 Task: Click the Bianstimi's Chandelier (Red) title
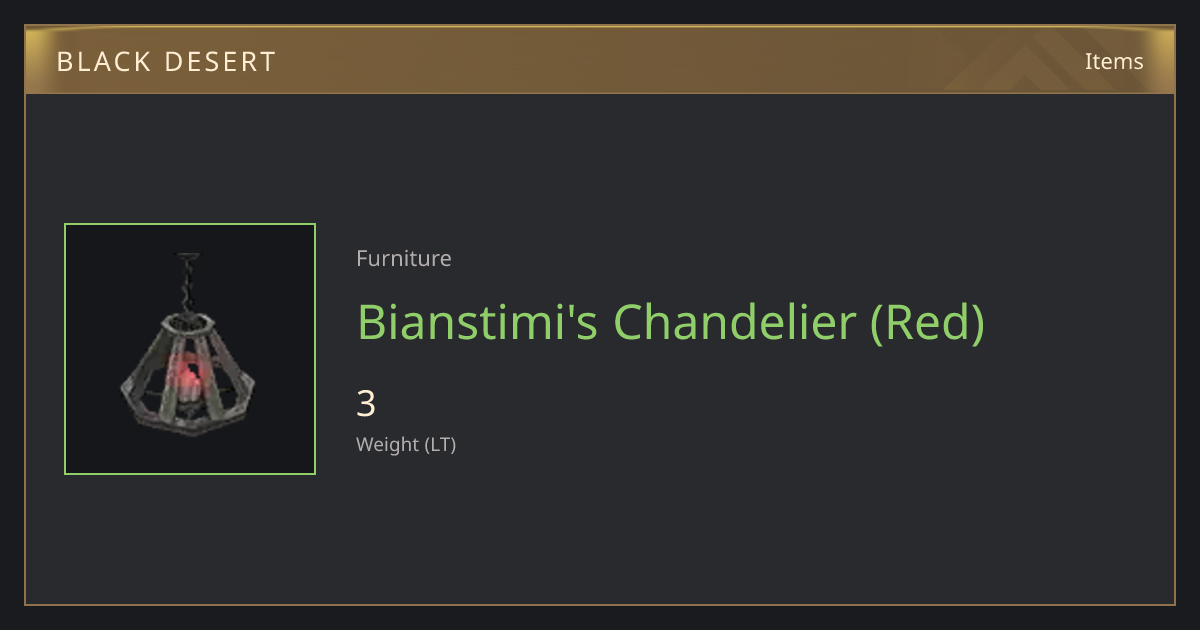click(671, 322)
